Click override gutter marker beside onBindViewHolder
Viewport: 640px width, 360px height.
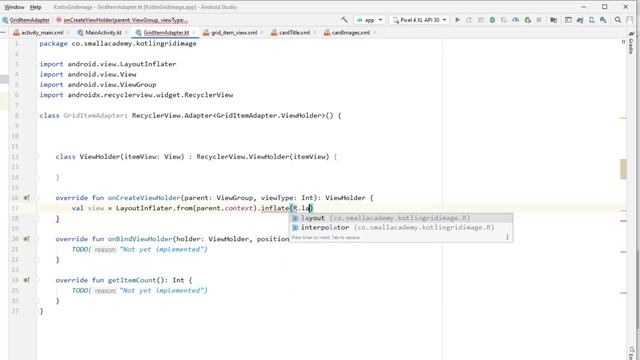point(27,239)
